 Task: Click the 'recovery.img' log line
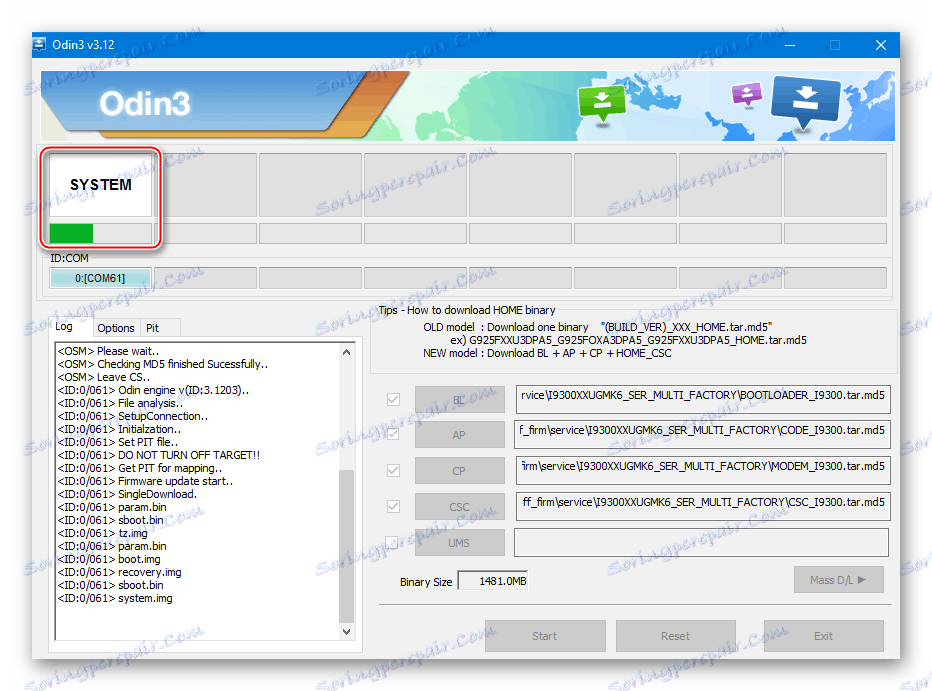tap(119, 572)
